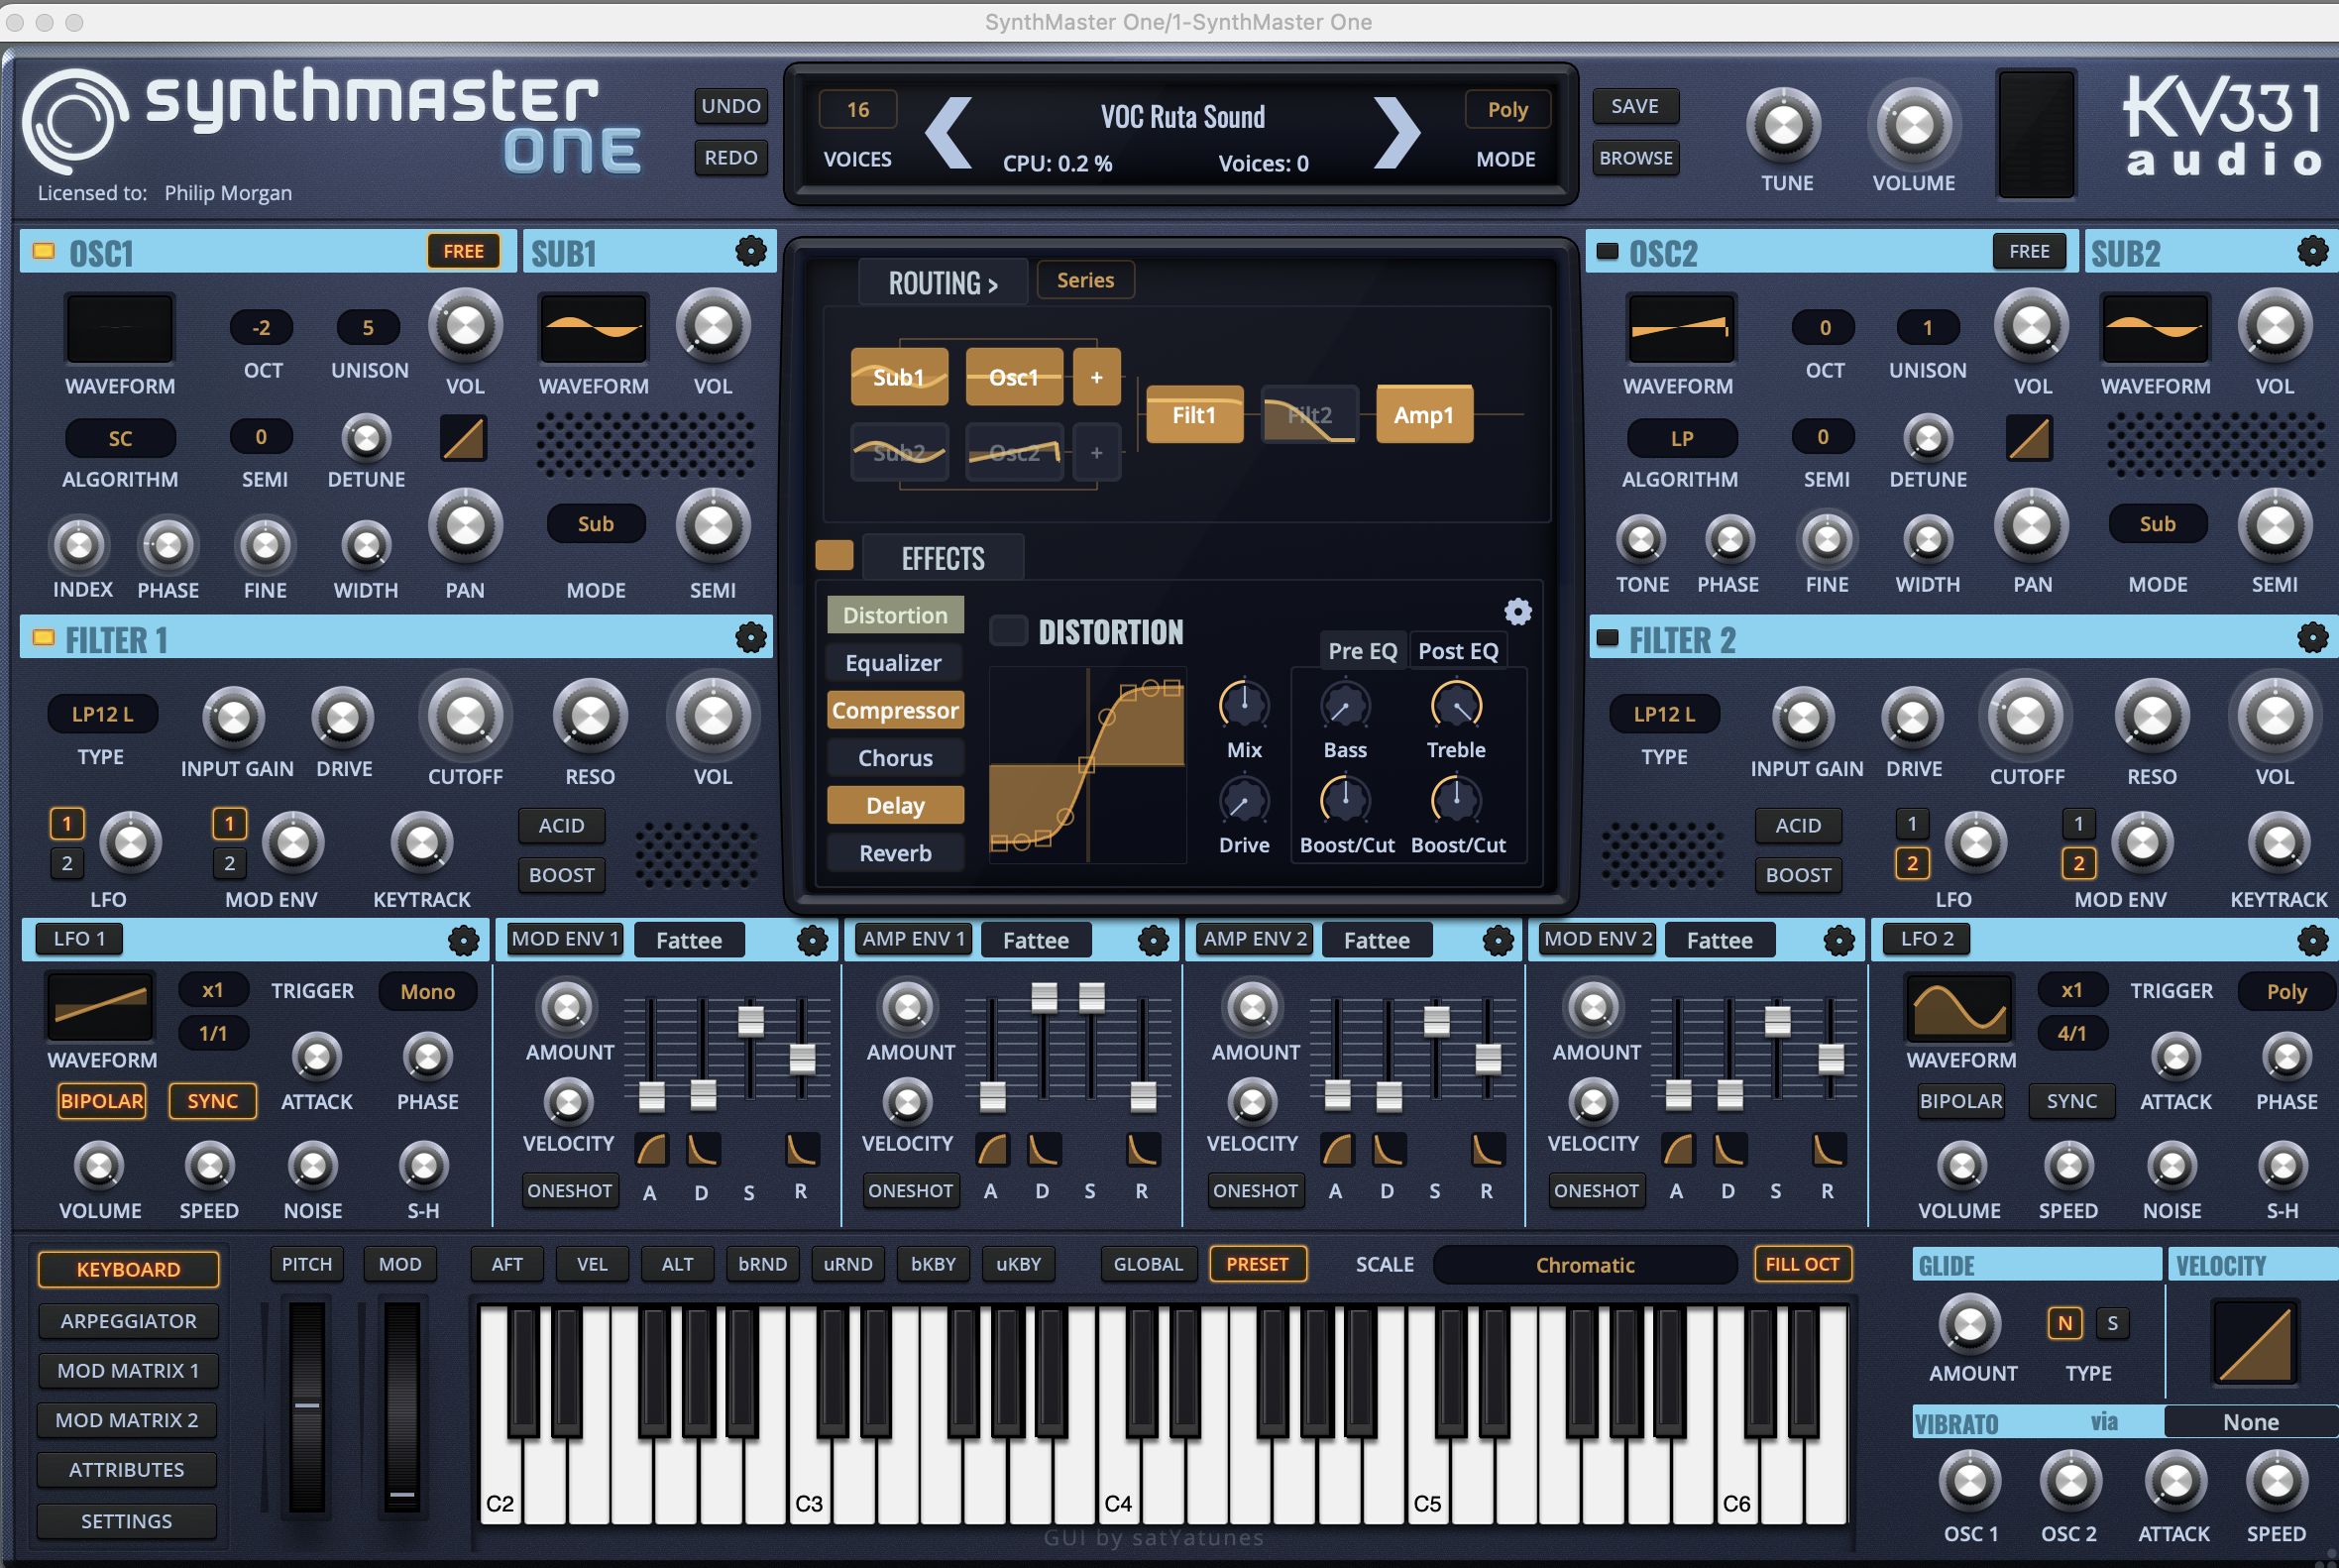Image resolution: width=2339 pixels, height=1568 pixels.
Task: Open the Poly mode selector
Action: (x=1507, y=109)
